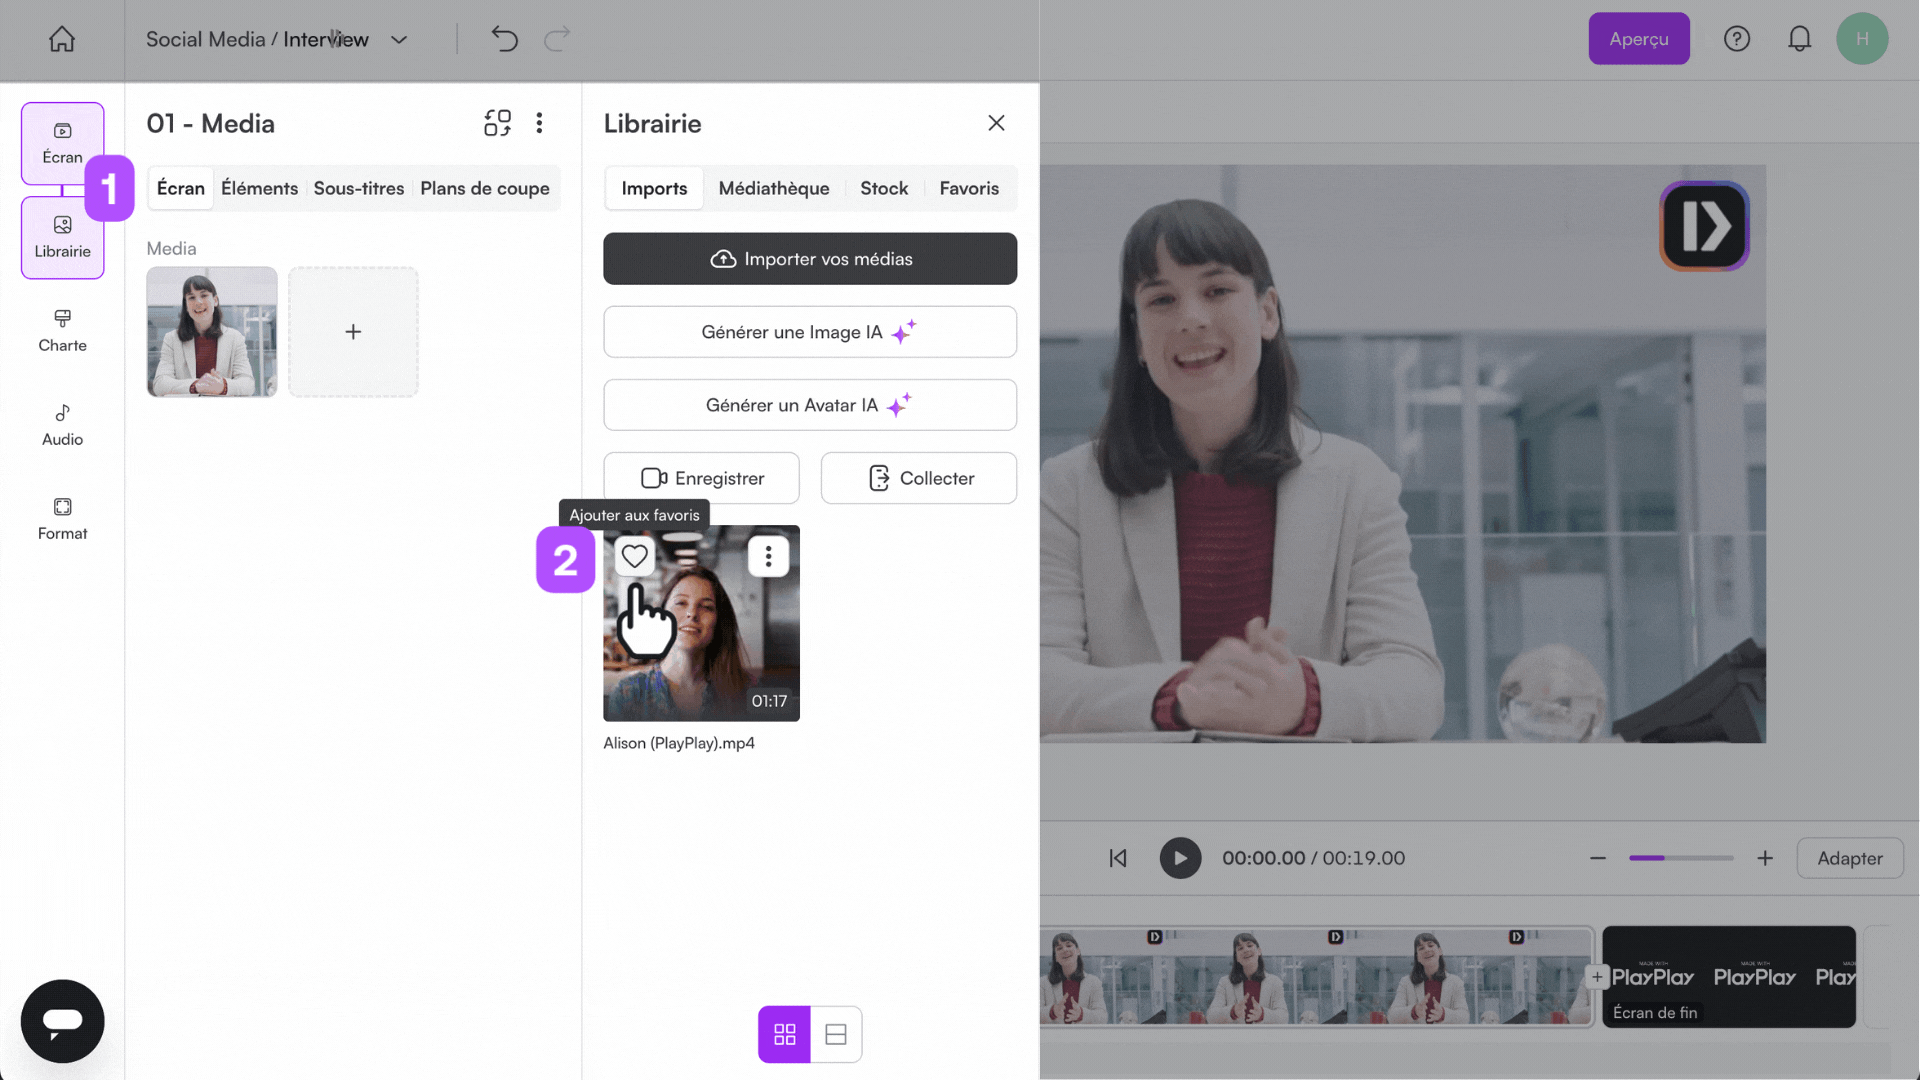The image size is (1920, 1080).
Task: Open the Format settings
Action: point(61,518)
